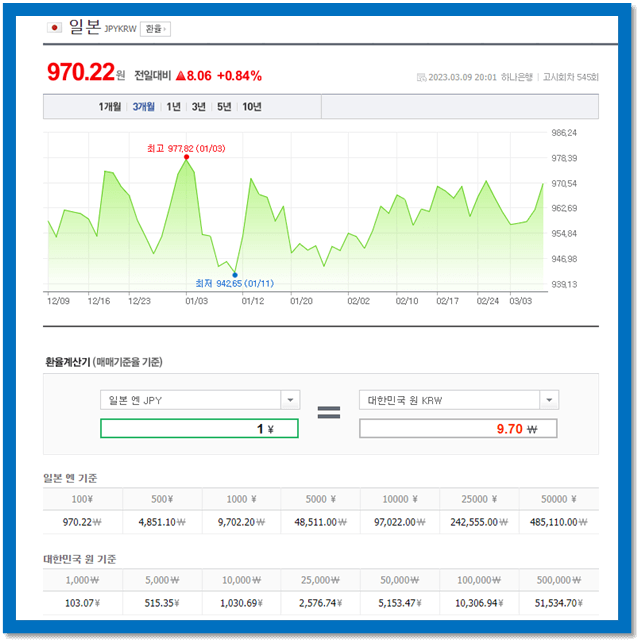Viewport: 641px width, 643px height.
Task: Click the 10,000₩ column header
Action: [241, 580]
